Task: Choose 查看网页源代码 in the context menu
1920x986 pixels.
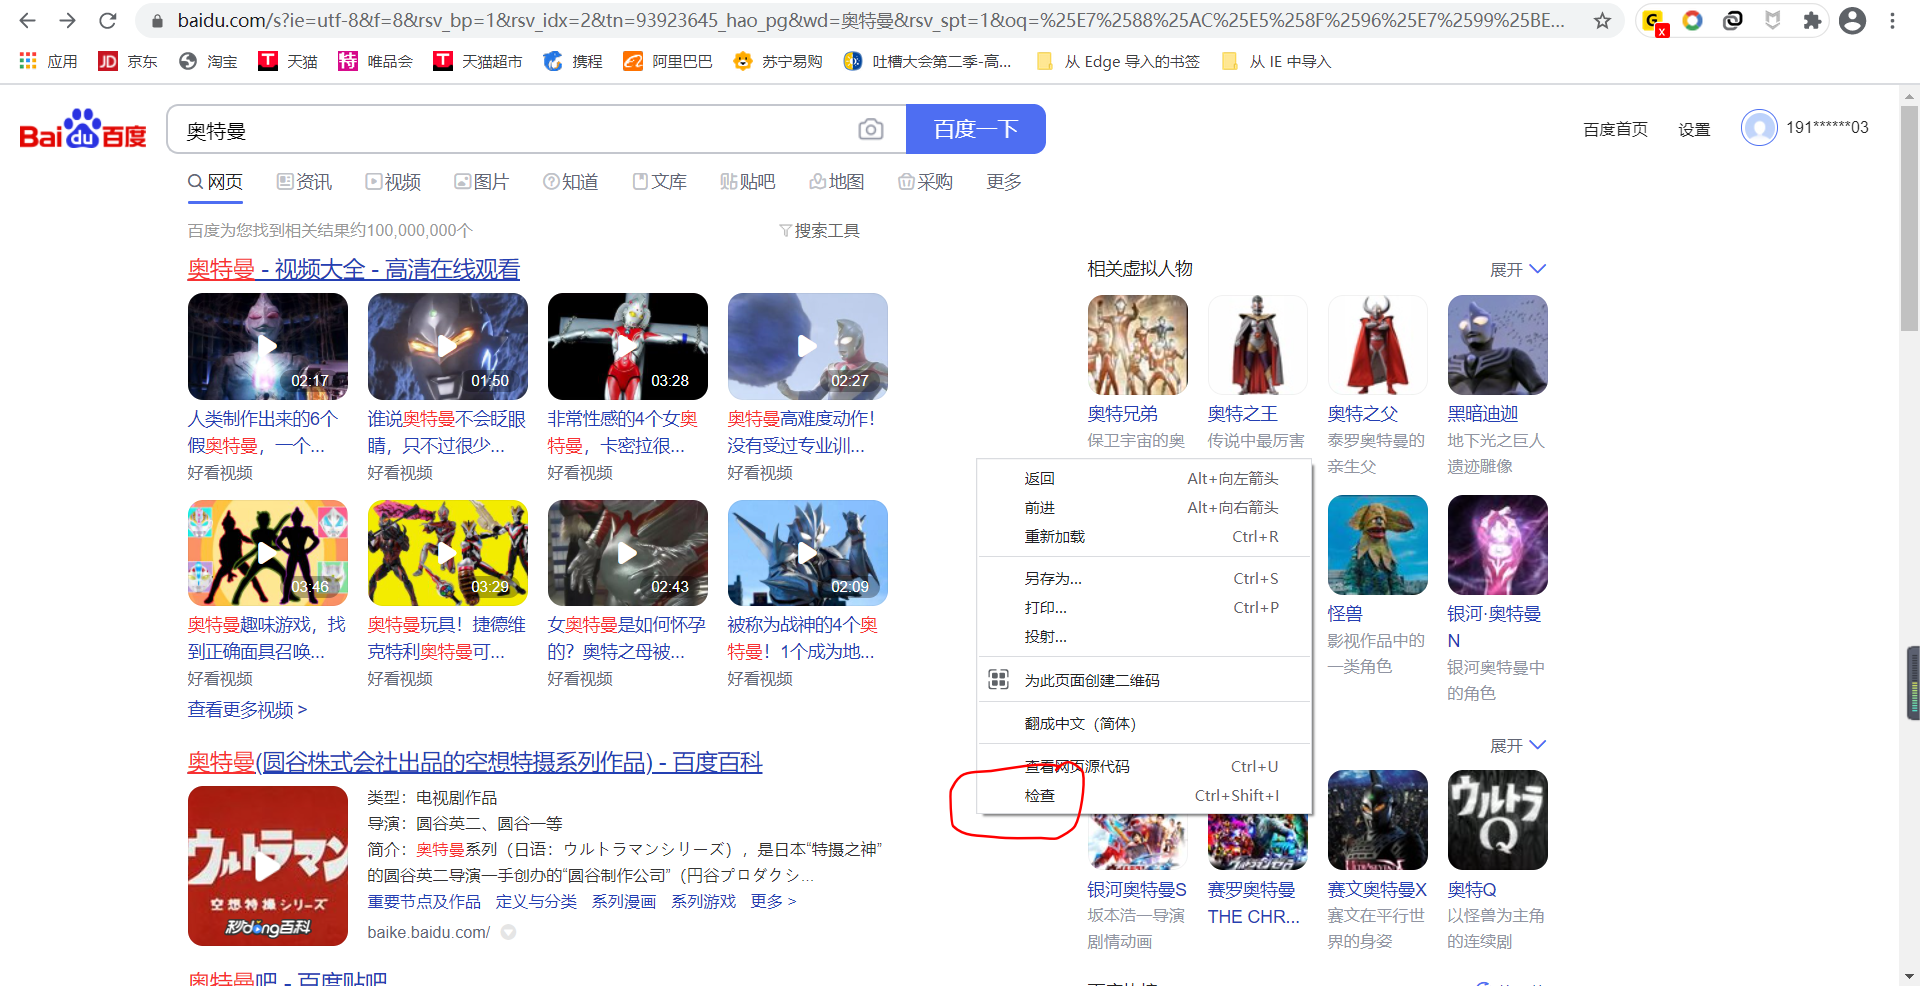Action: coord(1144,766)
